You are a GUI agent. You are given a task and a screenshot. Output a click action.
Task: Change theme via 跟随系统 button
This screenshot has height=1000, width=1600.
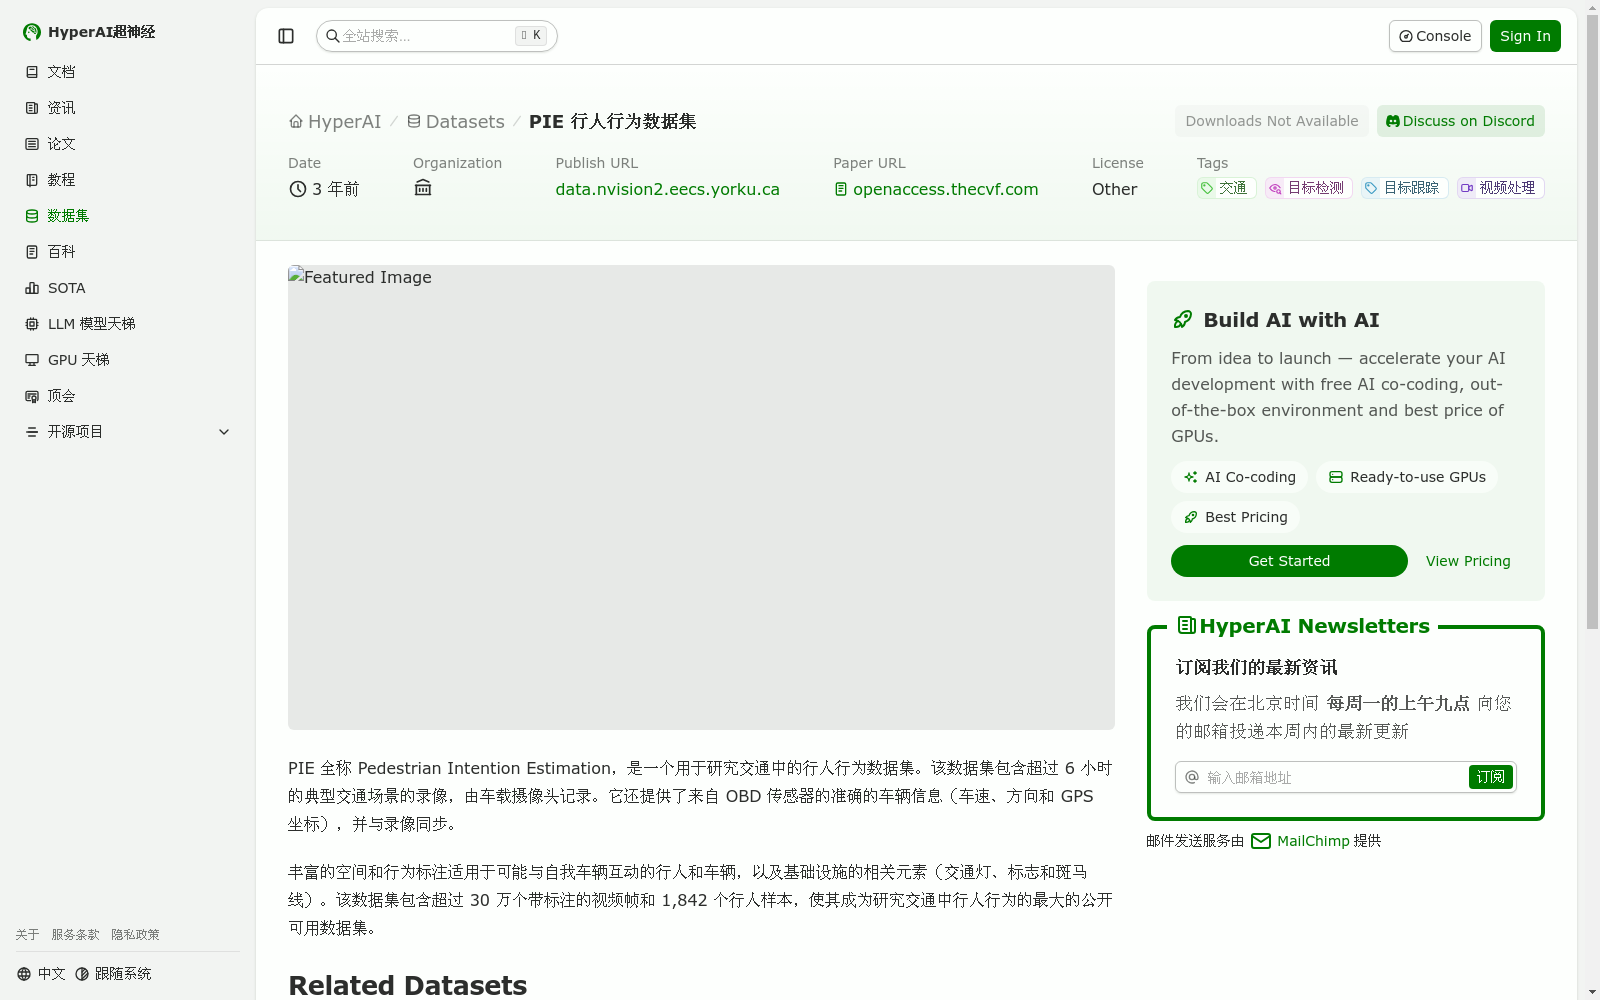[113, 974]
